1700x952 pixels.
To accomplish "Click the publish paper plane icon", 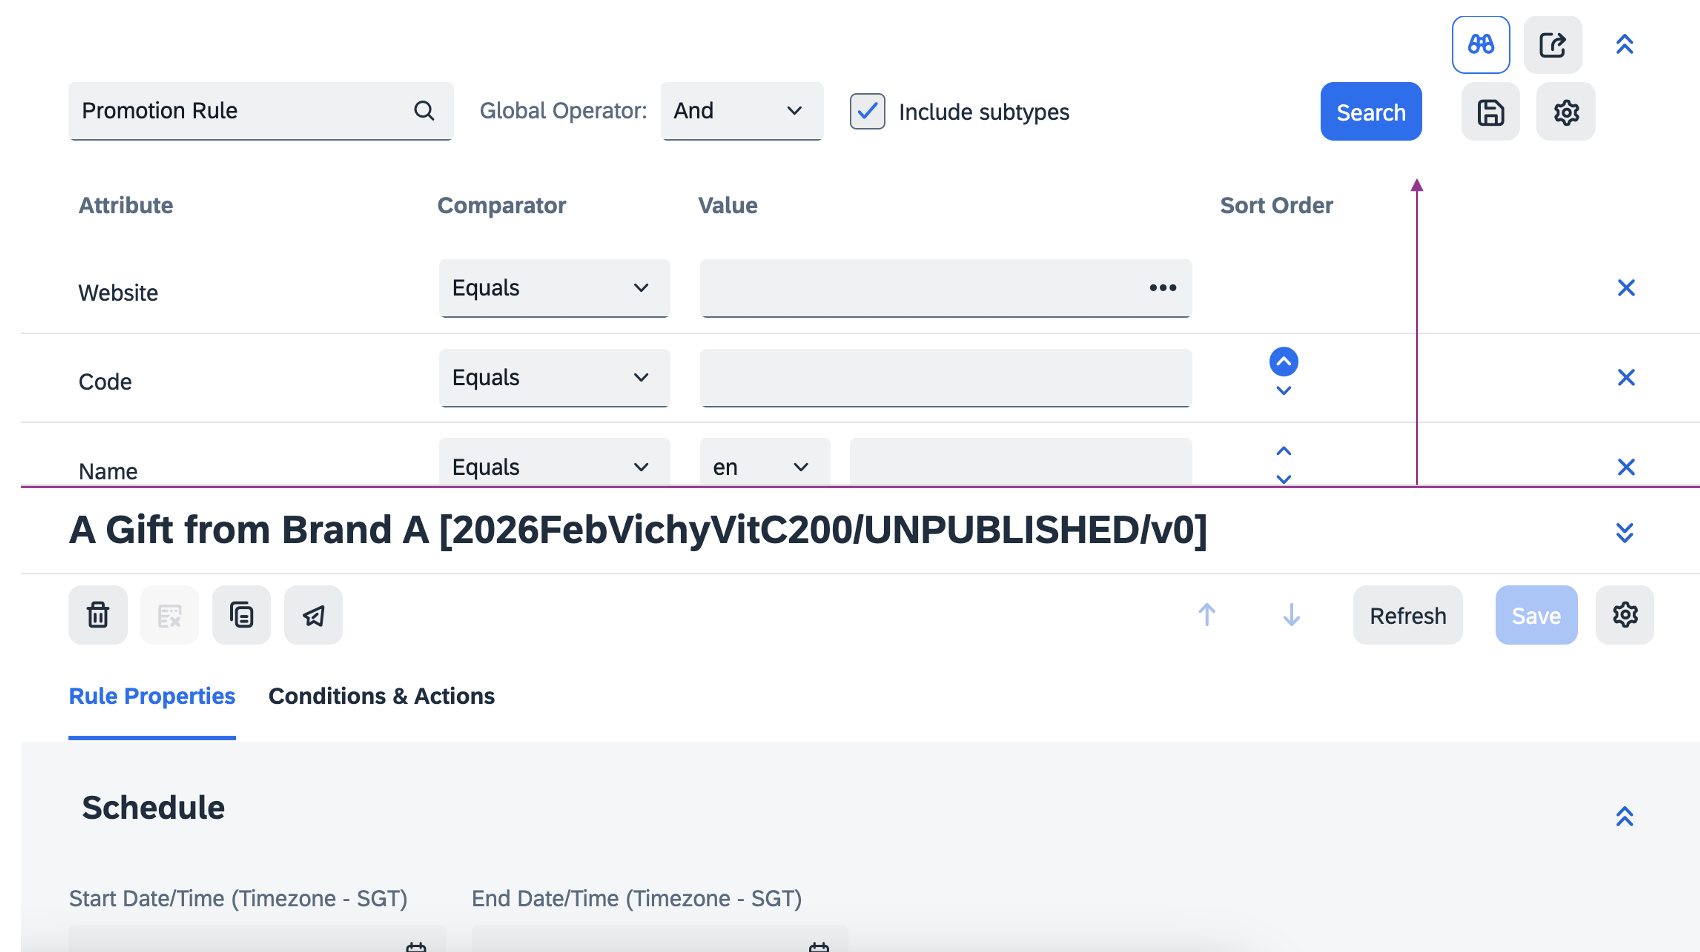I will 313,615.
